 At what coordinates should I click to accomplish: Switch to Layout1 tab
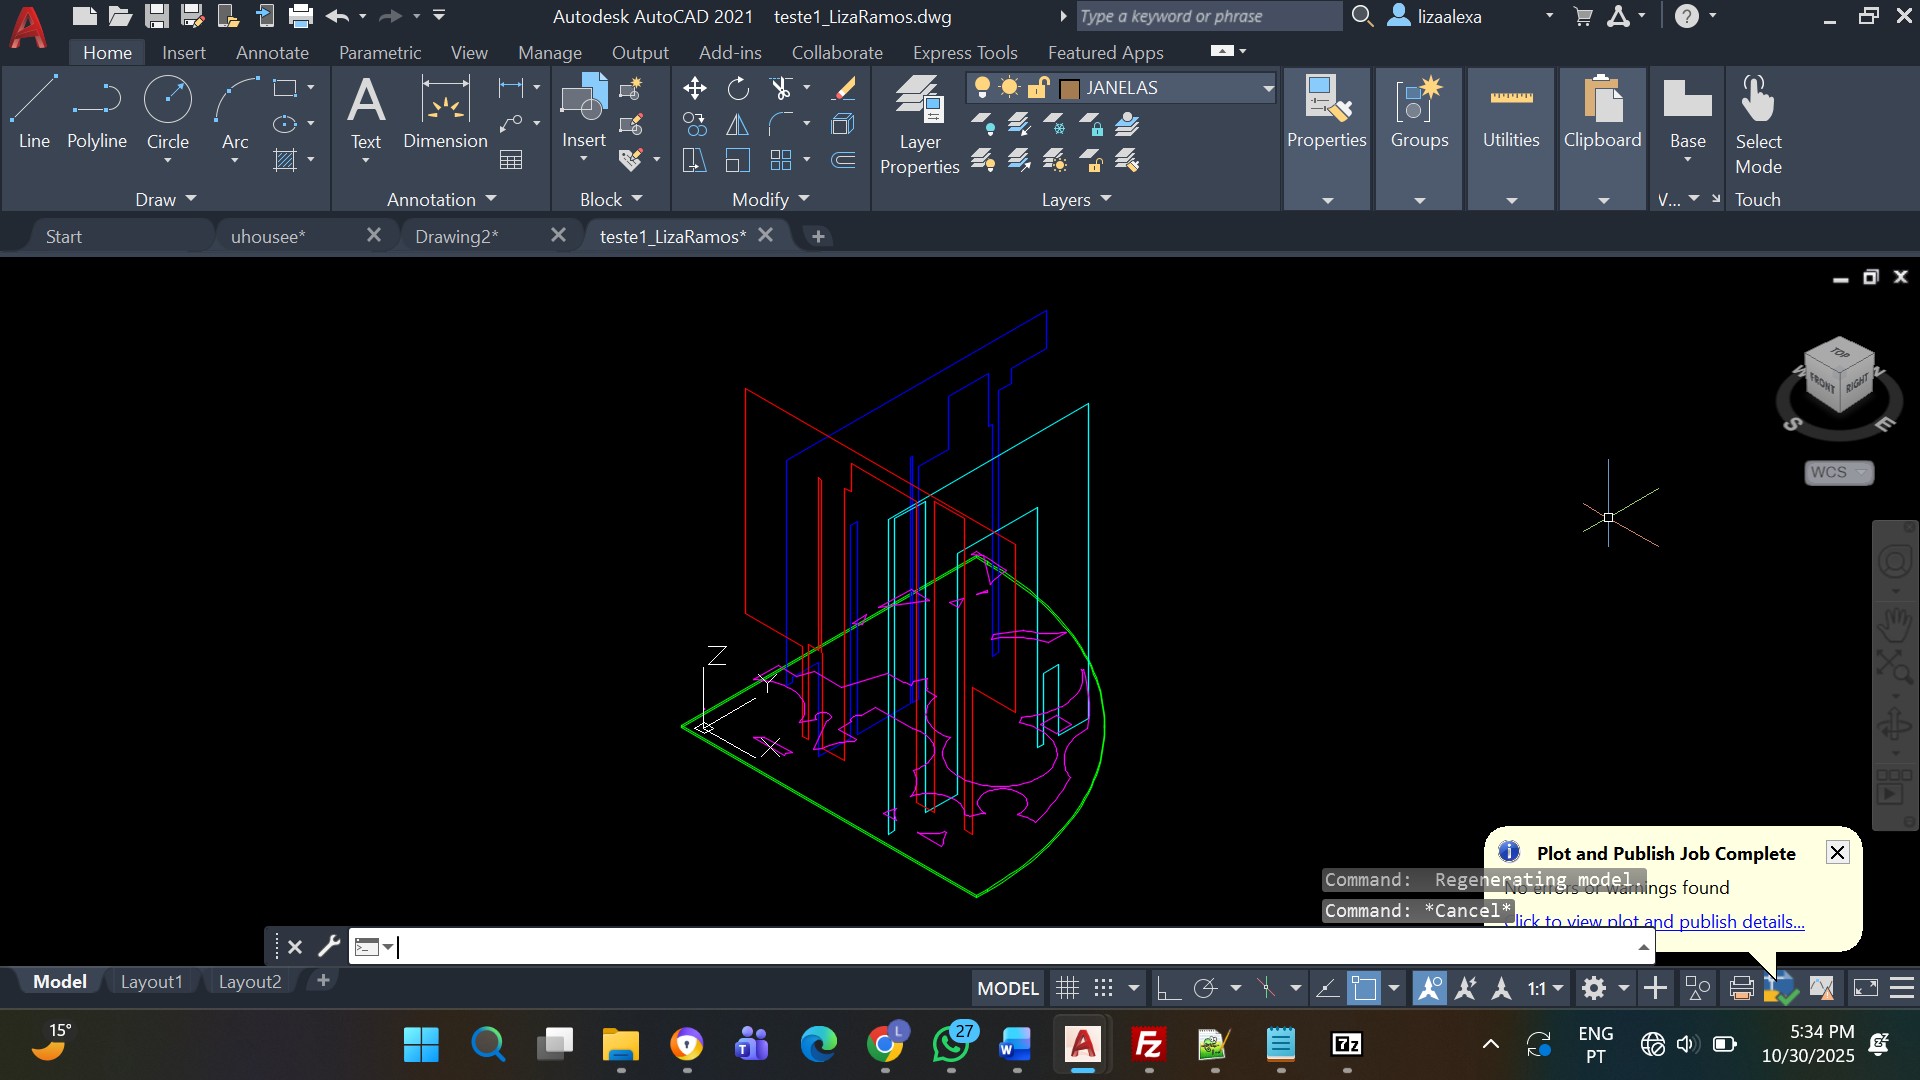[x=151, y=982]
